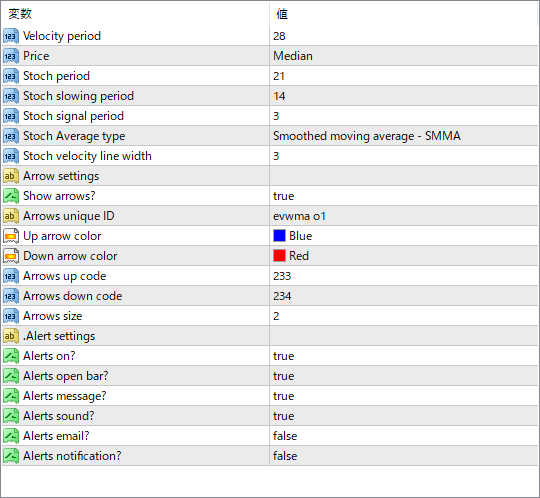Open the Stoch Average type SMMA dropdown

tap(404, 136)
